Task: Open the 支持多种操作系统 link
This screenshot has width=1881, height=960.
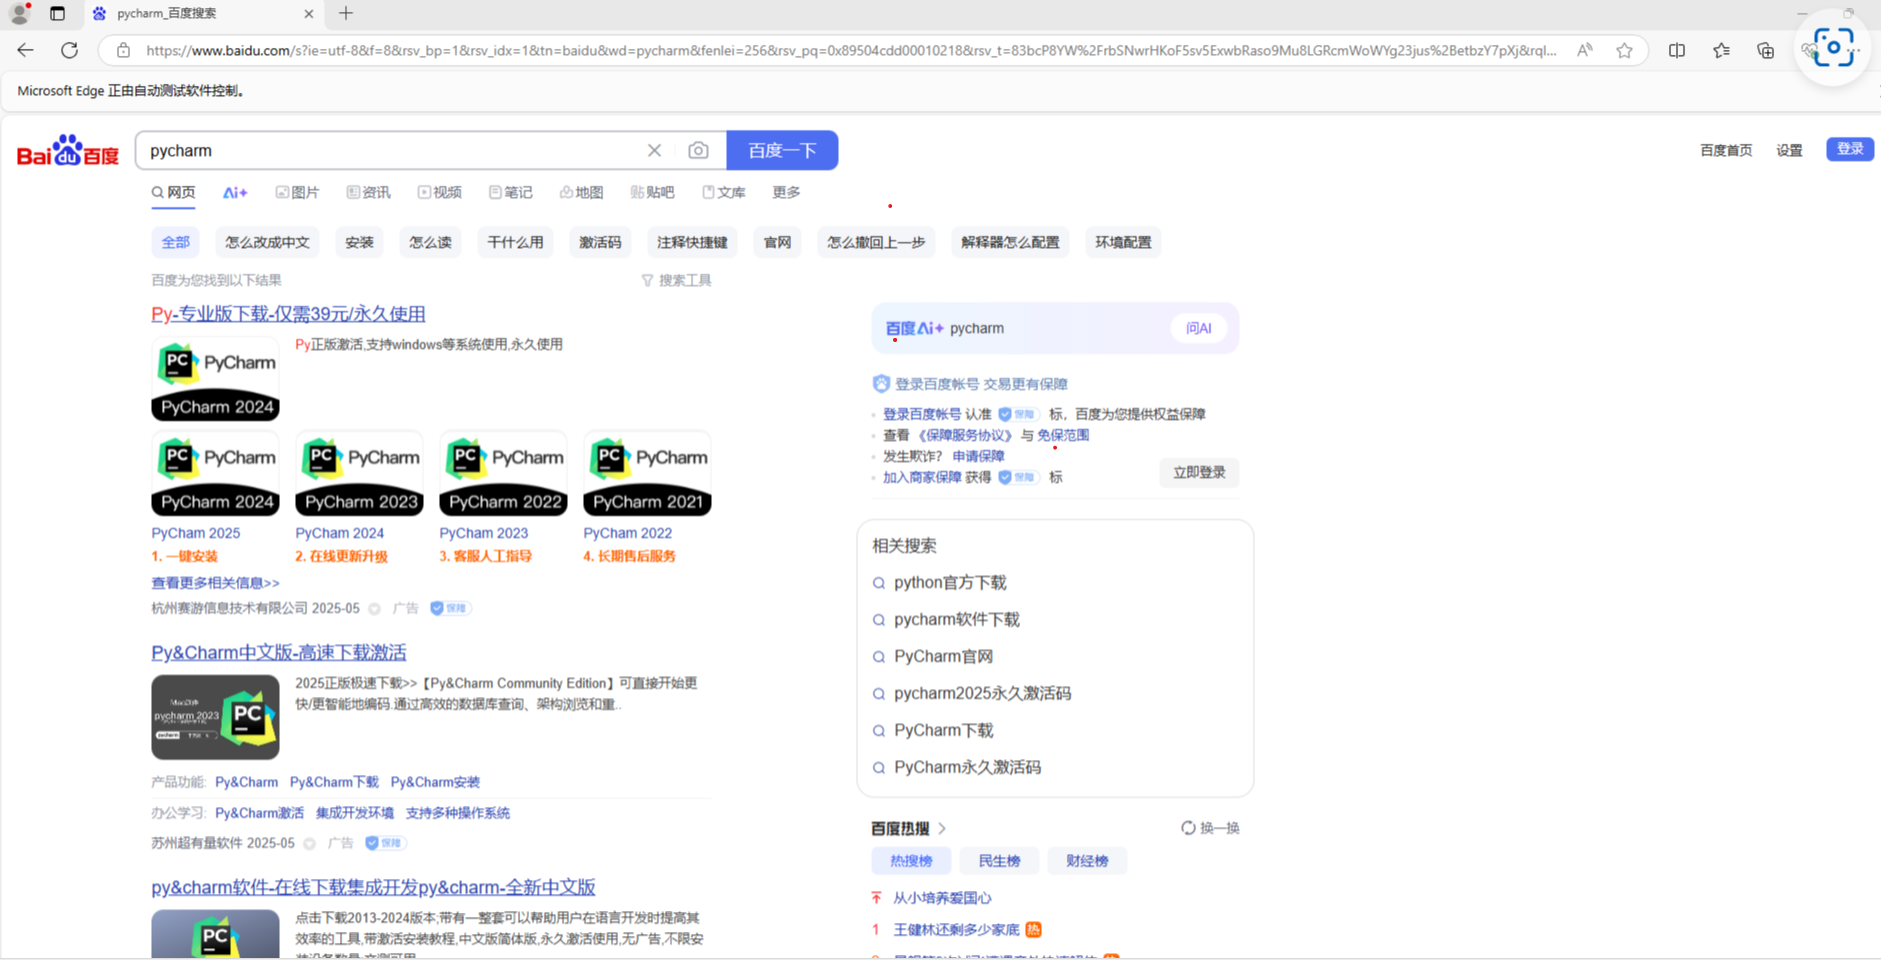Action: point(457,813)
